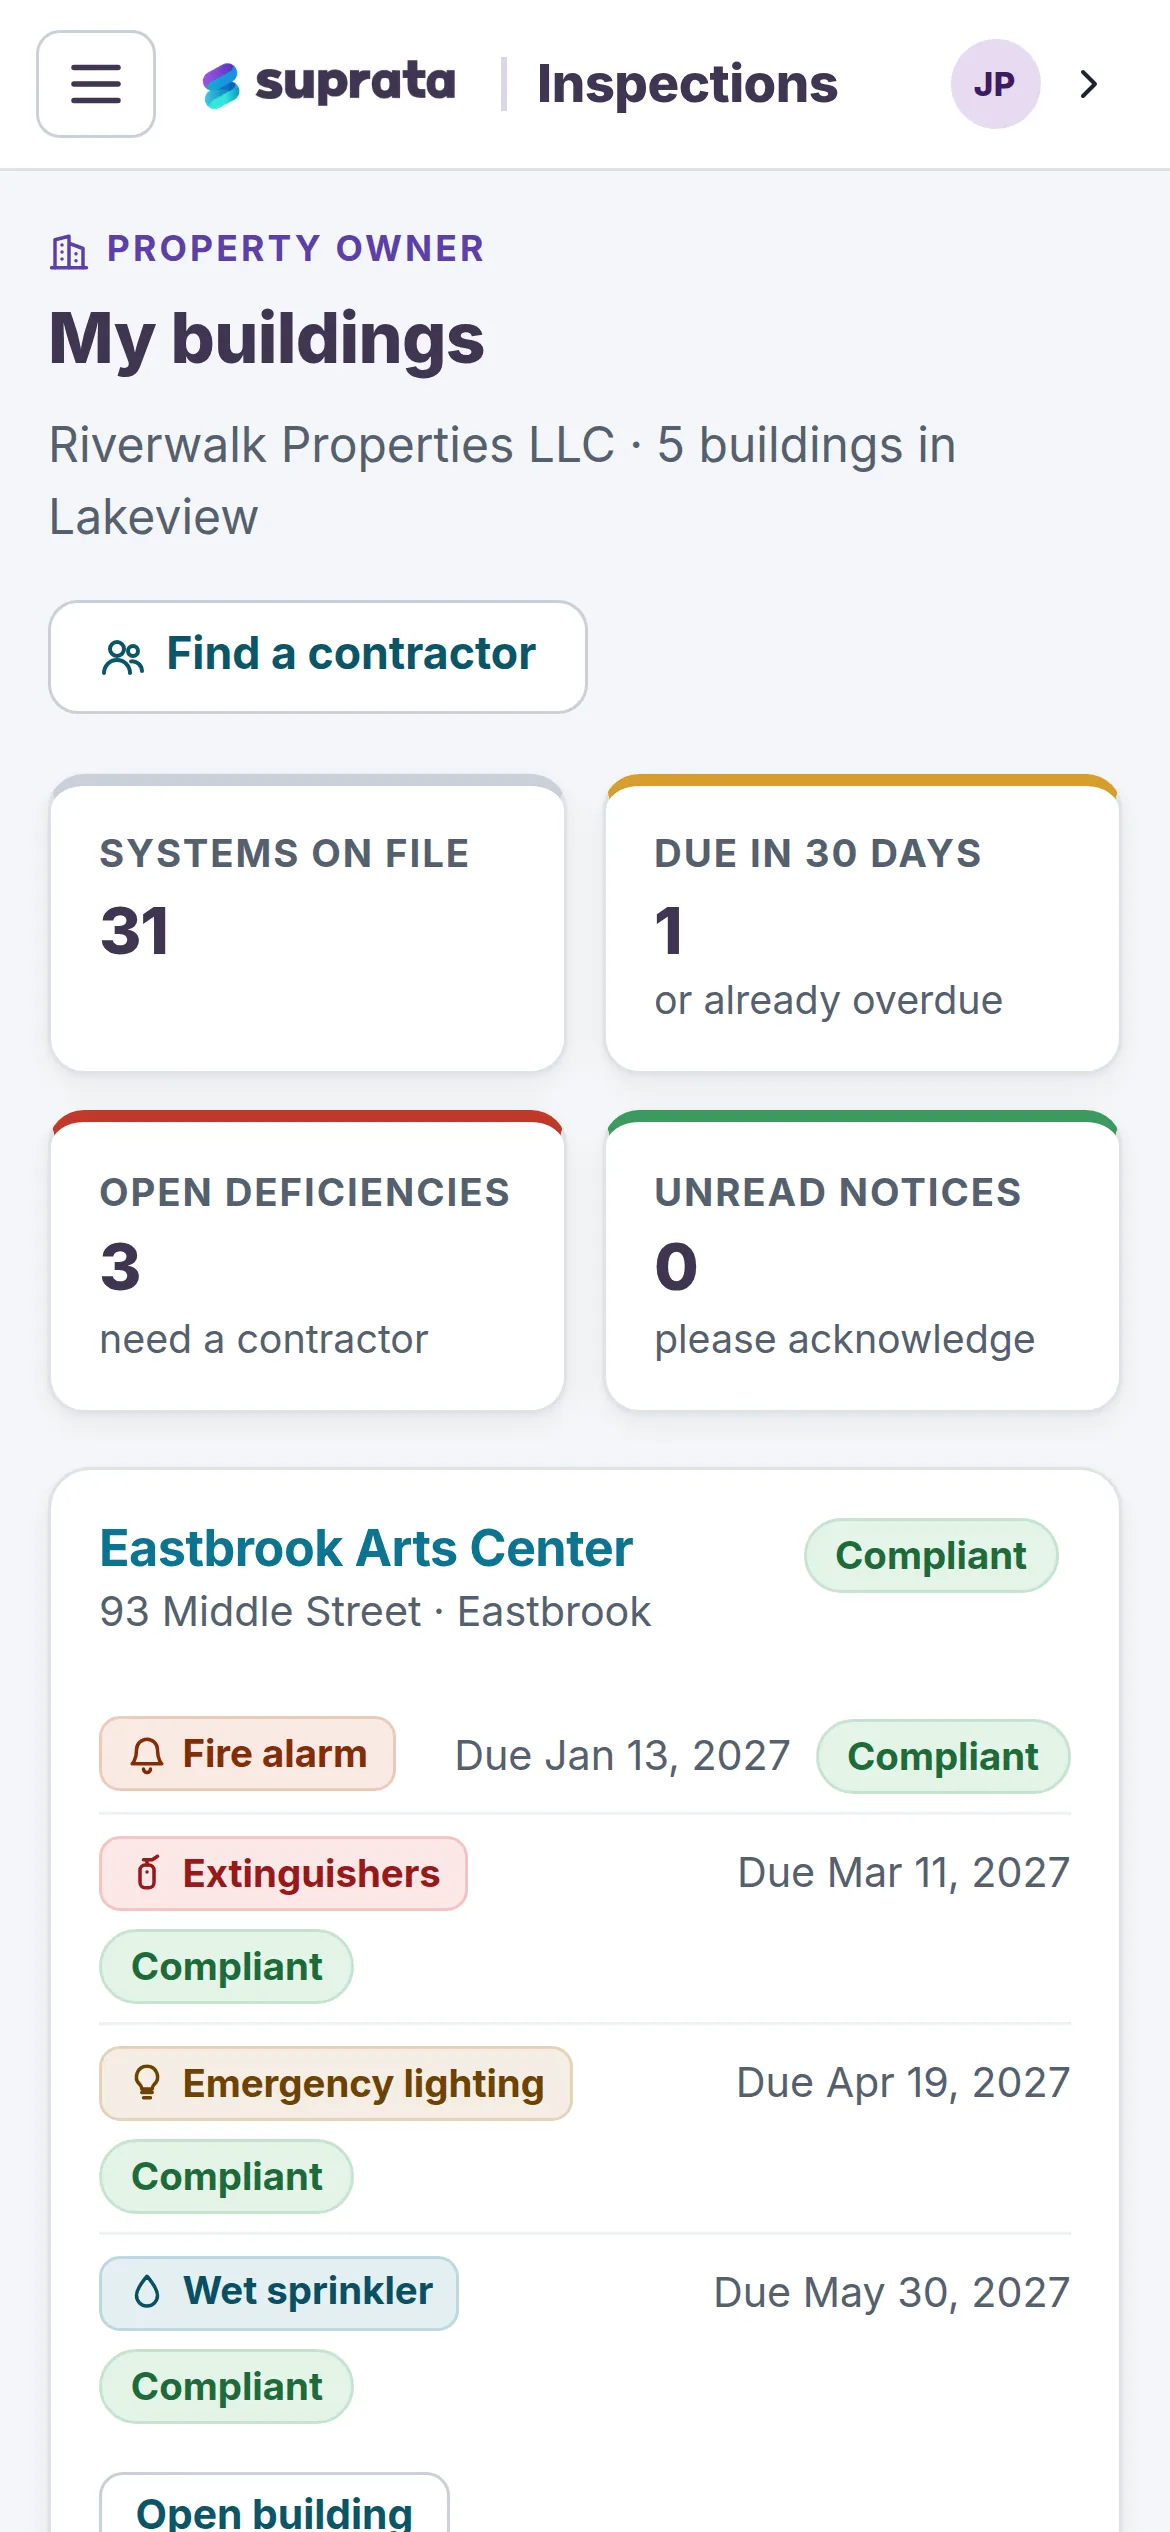Expand the chevron next to JP avatar

pyautogui.click(x=1089, y=84)
